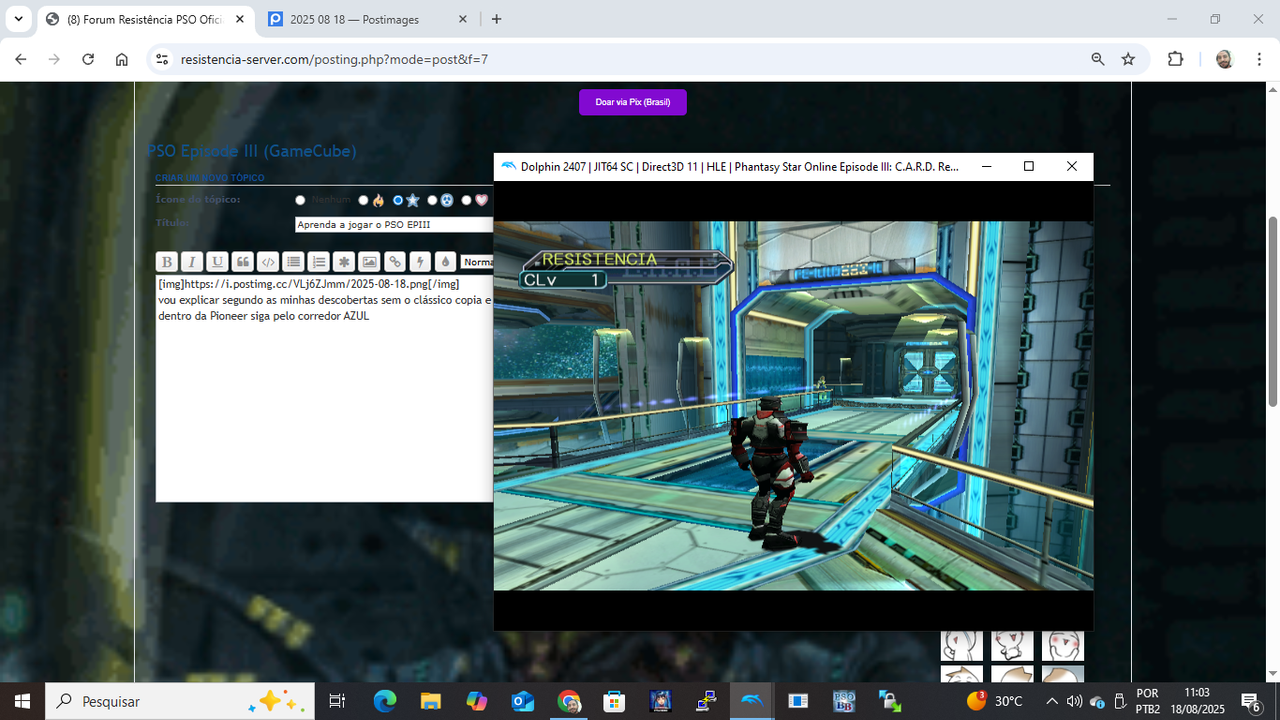This screenshot has height=720, width=1280.
Task: Apply italic formatting in the post editor
Action: pos(192,262)
